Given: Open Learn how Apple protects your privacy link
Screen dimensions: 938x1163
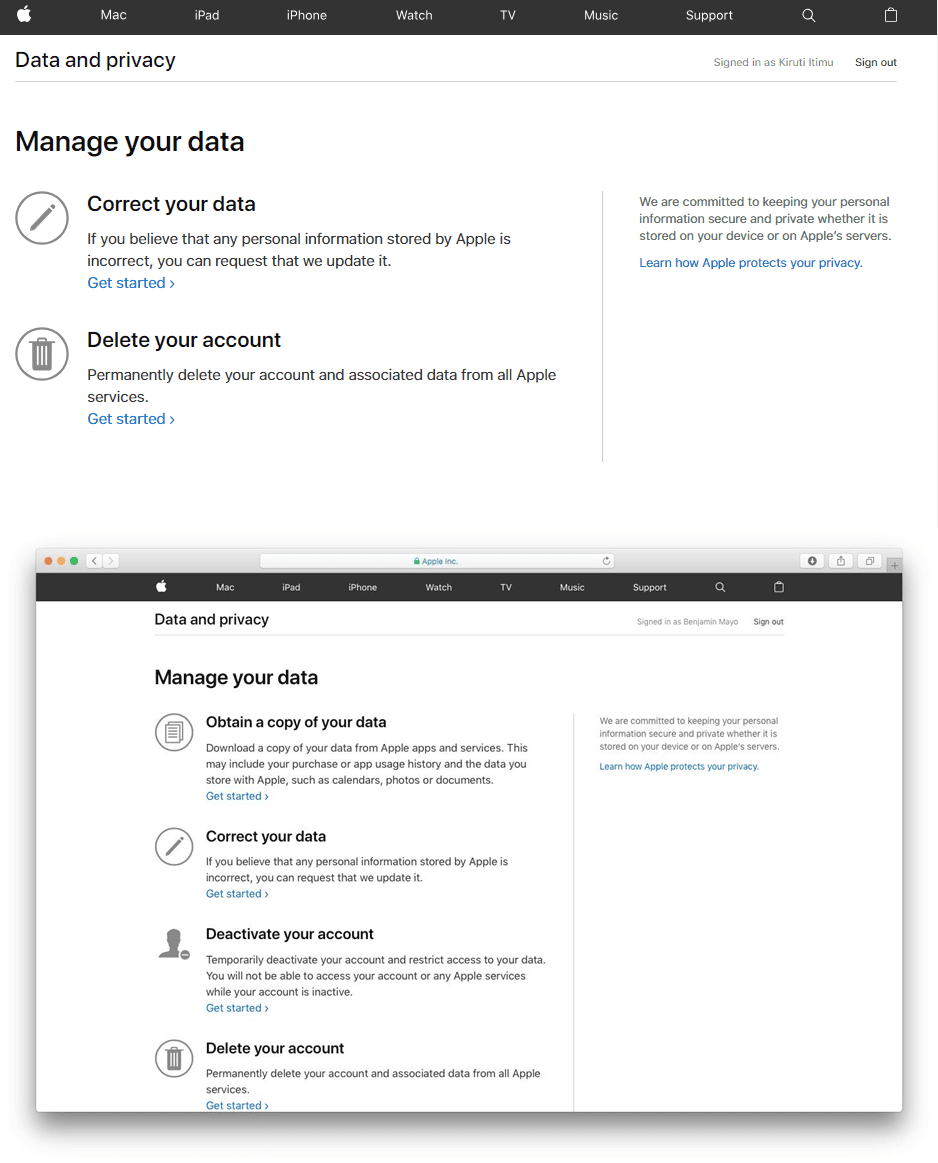Looking at the screenshot, I should [x=751, y=263].
